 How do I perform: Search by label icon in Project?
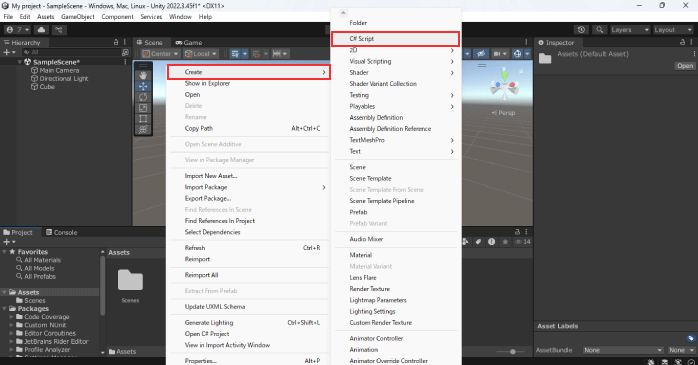tap(478, 242)
